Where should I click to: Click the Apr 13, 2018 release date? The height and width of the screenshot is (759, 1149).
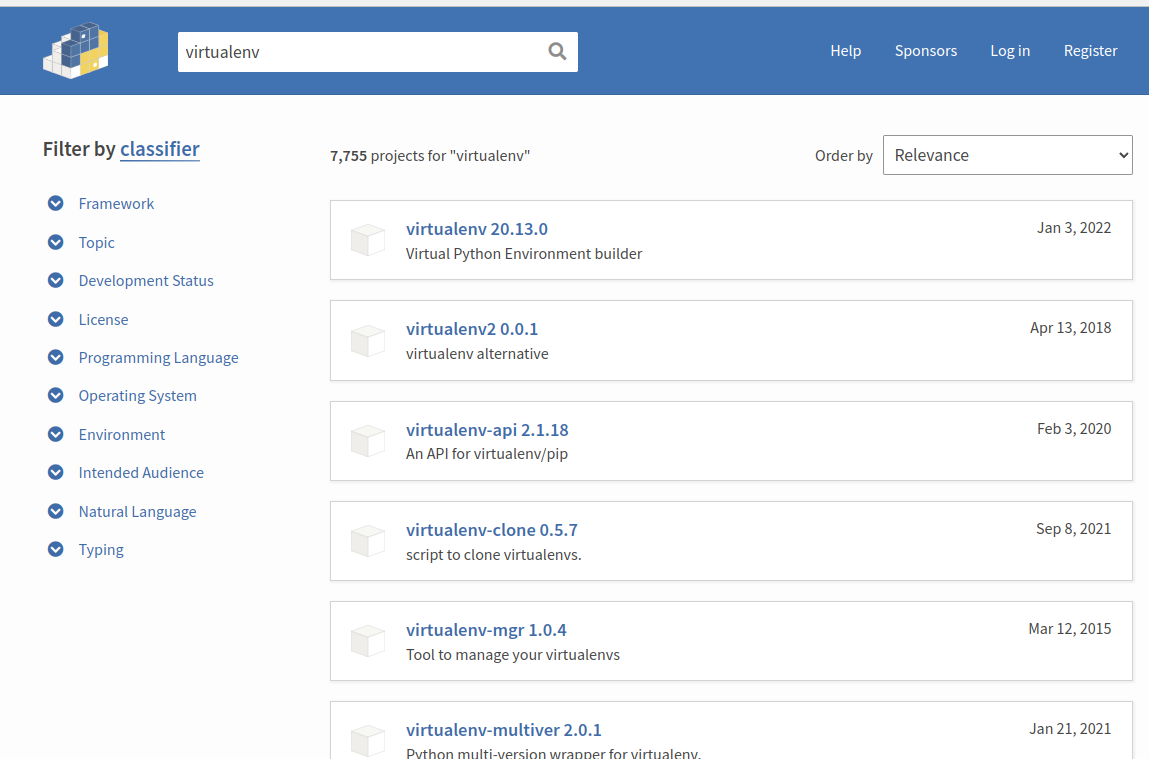[x=1070, y=327]
